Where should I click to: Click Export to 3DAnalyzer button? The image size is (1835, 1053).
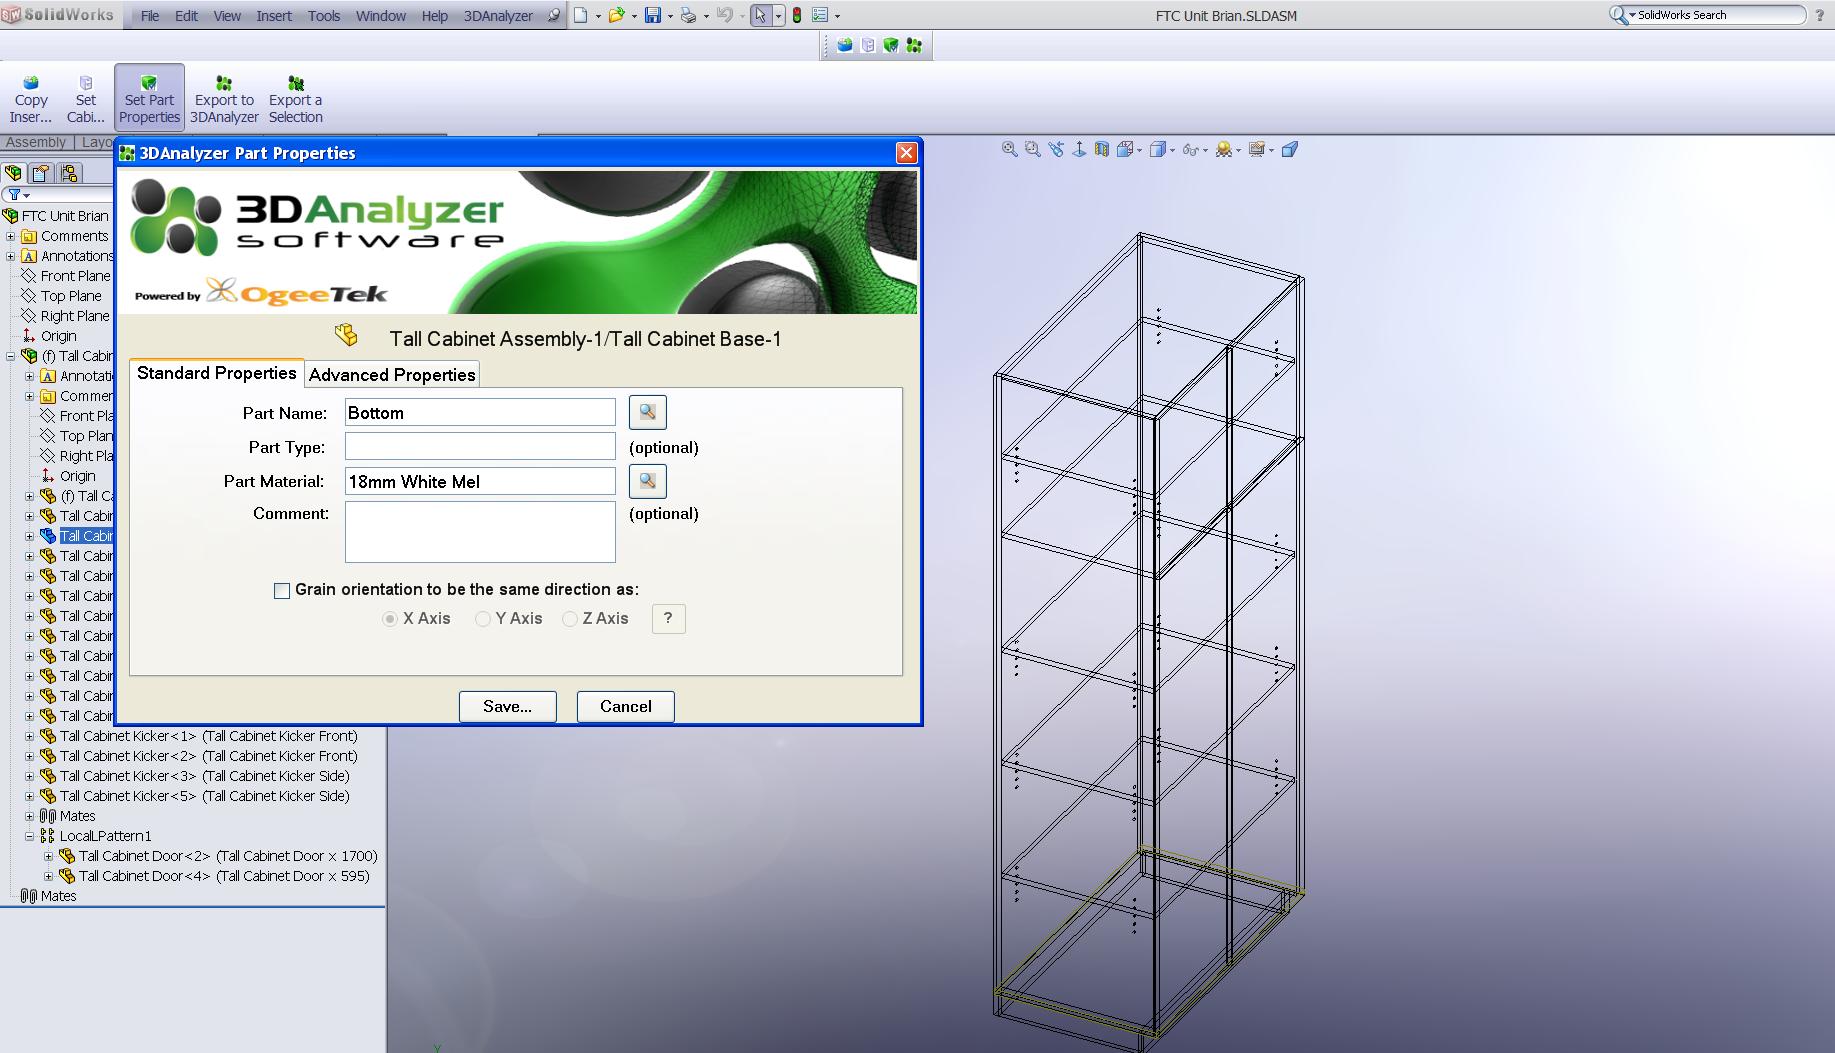pos(224,99)
